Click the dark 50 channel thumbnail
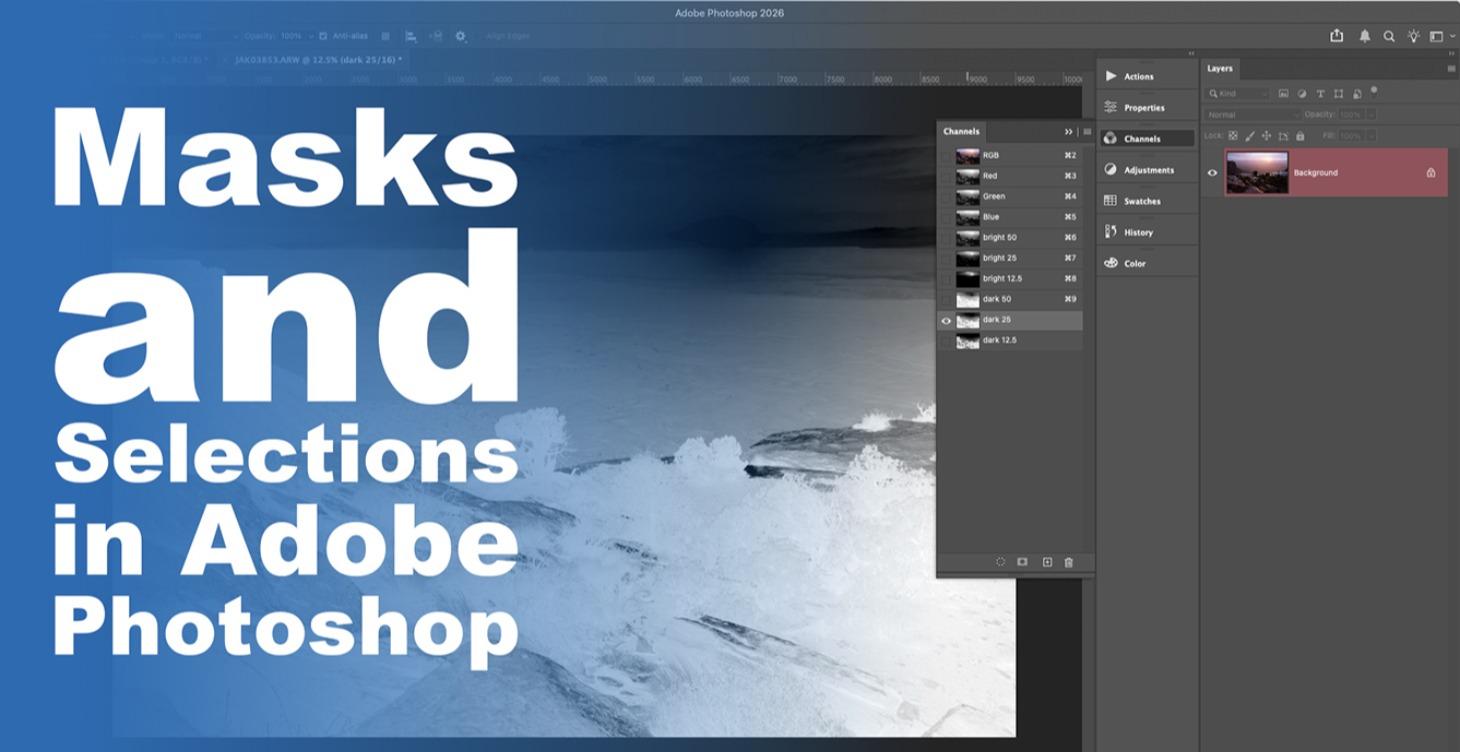Screen dimensions: 1460x752 (967, 299)
